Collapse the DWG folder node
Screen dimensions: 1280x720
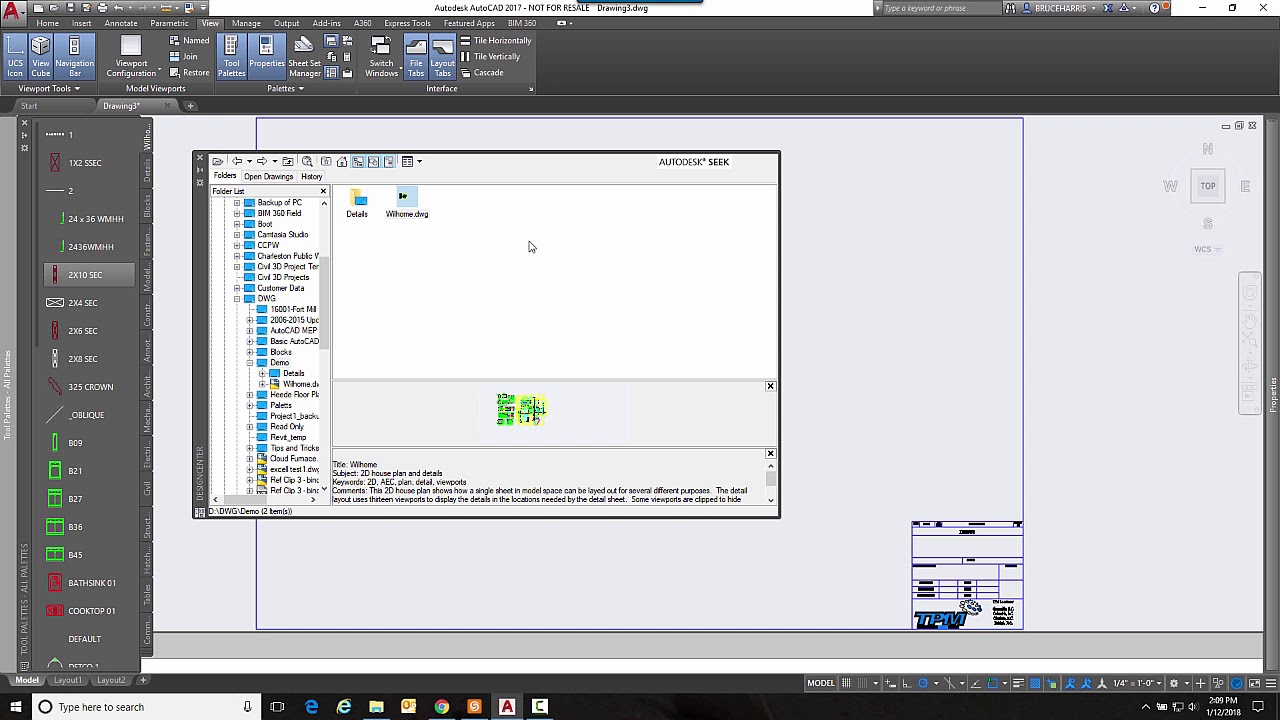[237, 299]
